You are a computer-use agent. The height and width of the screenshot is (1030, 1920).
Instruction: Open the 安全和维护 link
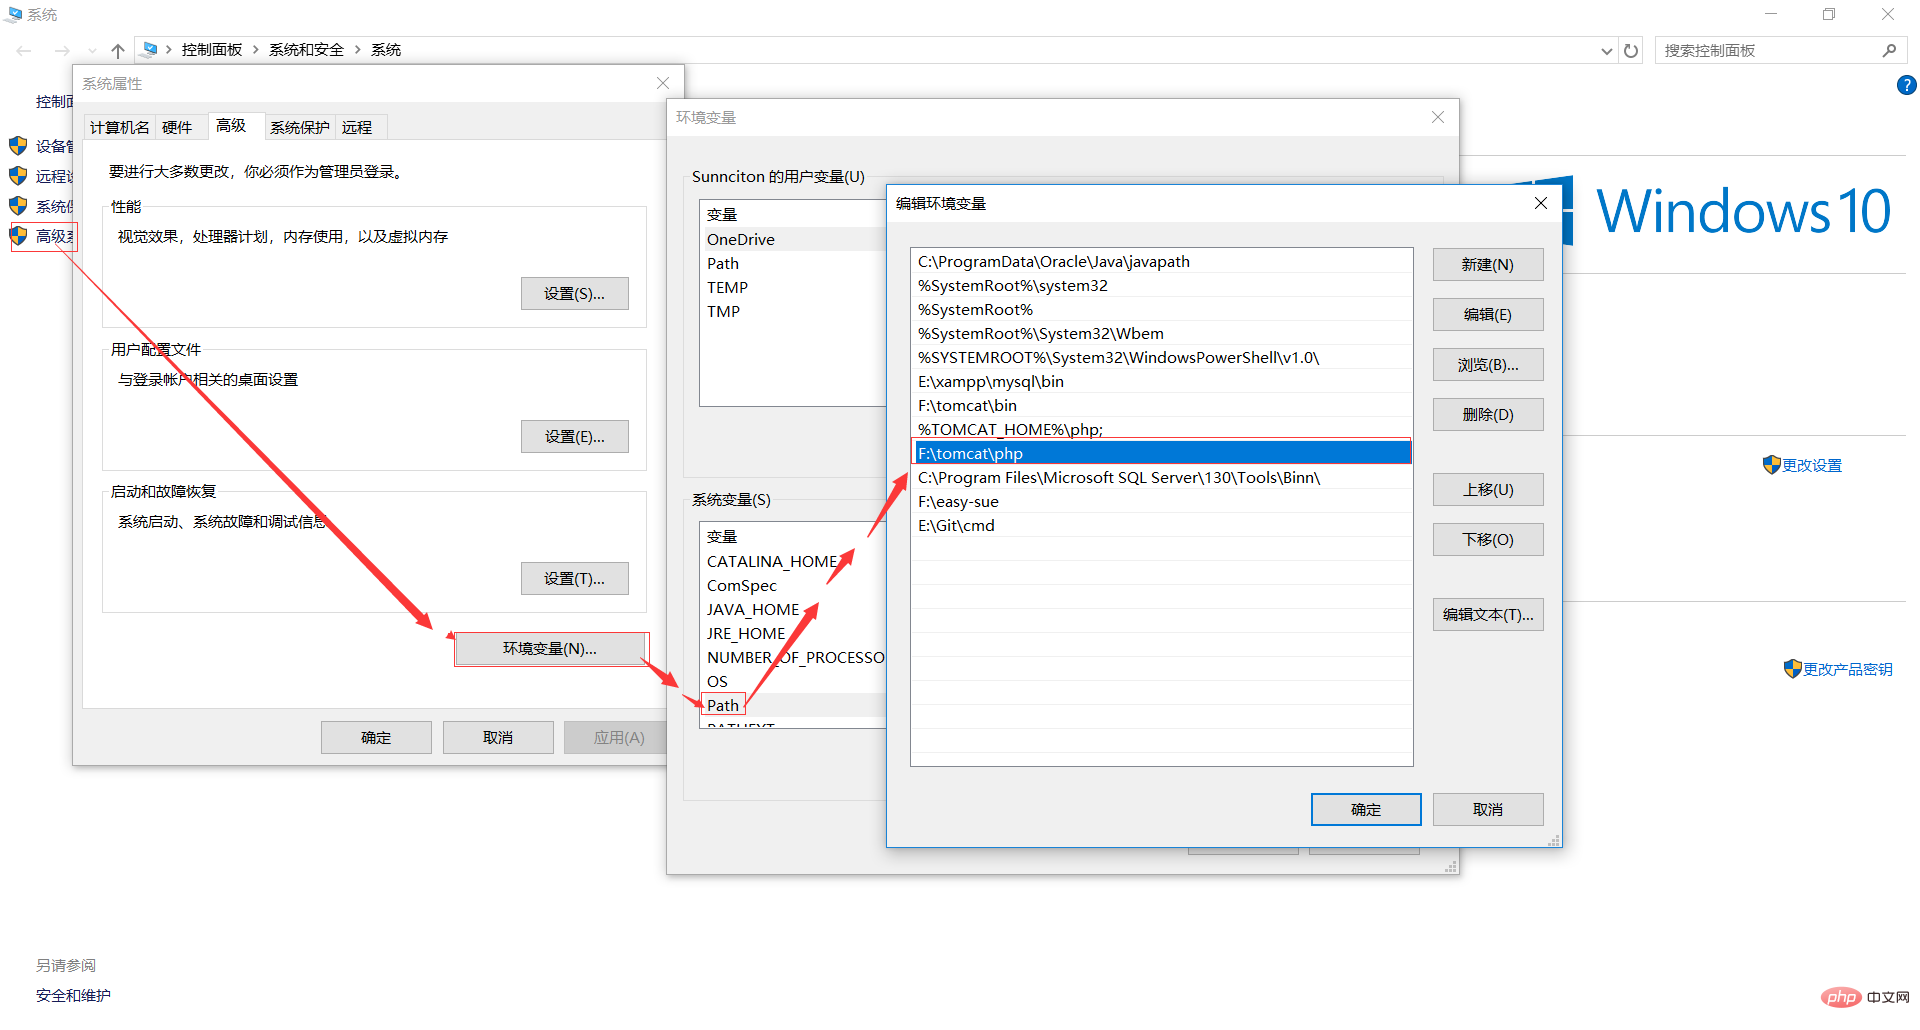[73, 996]
